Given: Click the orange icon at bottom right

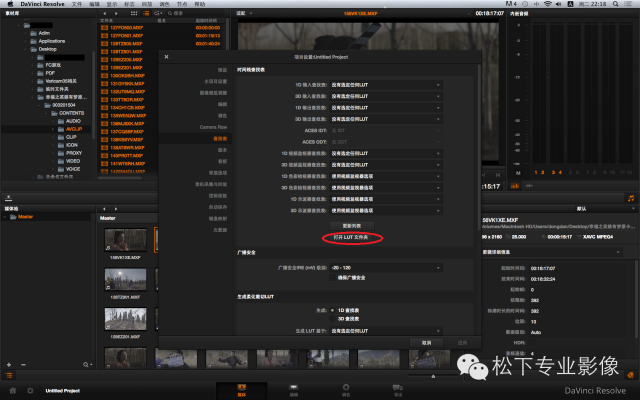Looking at the screenshot, I should click(x=630, y=375).
